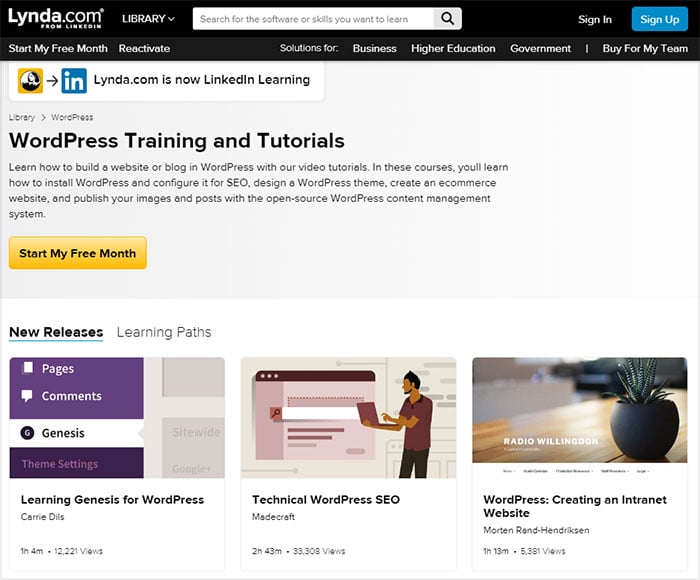Click the search magnifier icon
The image size is (700, 580).
[447, 19]
